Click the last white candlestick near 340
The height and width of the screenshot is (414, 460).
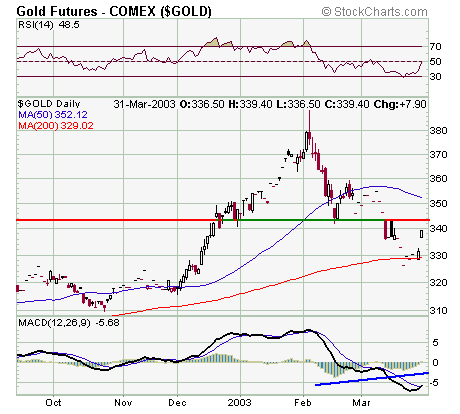(422, 234)
